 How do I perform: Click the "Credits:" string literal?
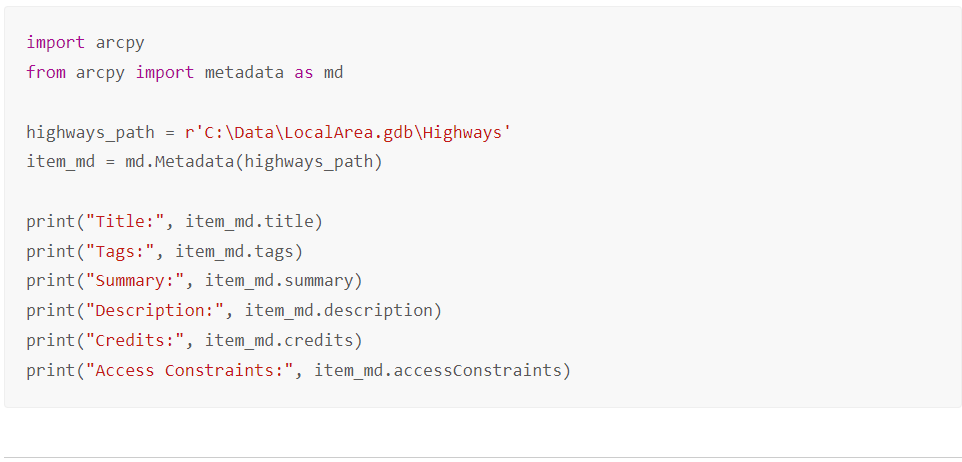[x=135, y=340]
